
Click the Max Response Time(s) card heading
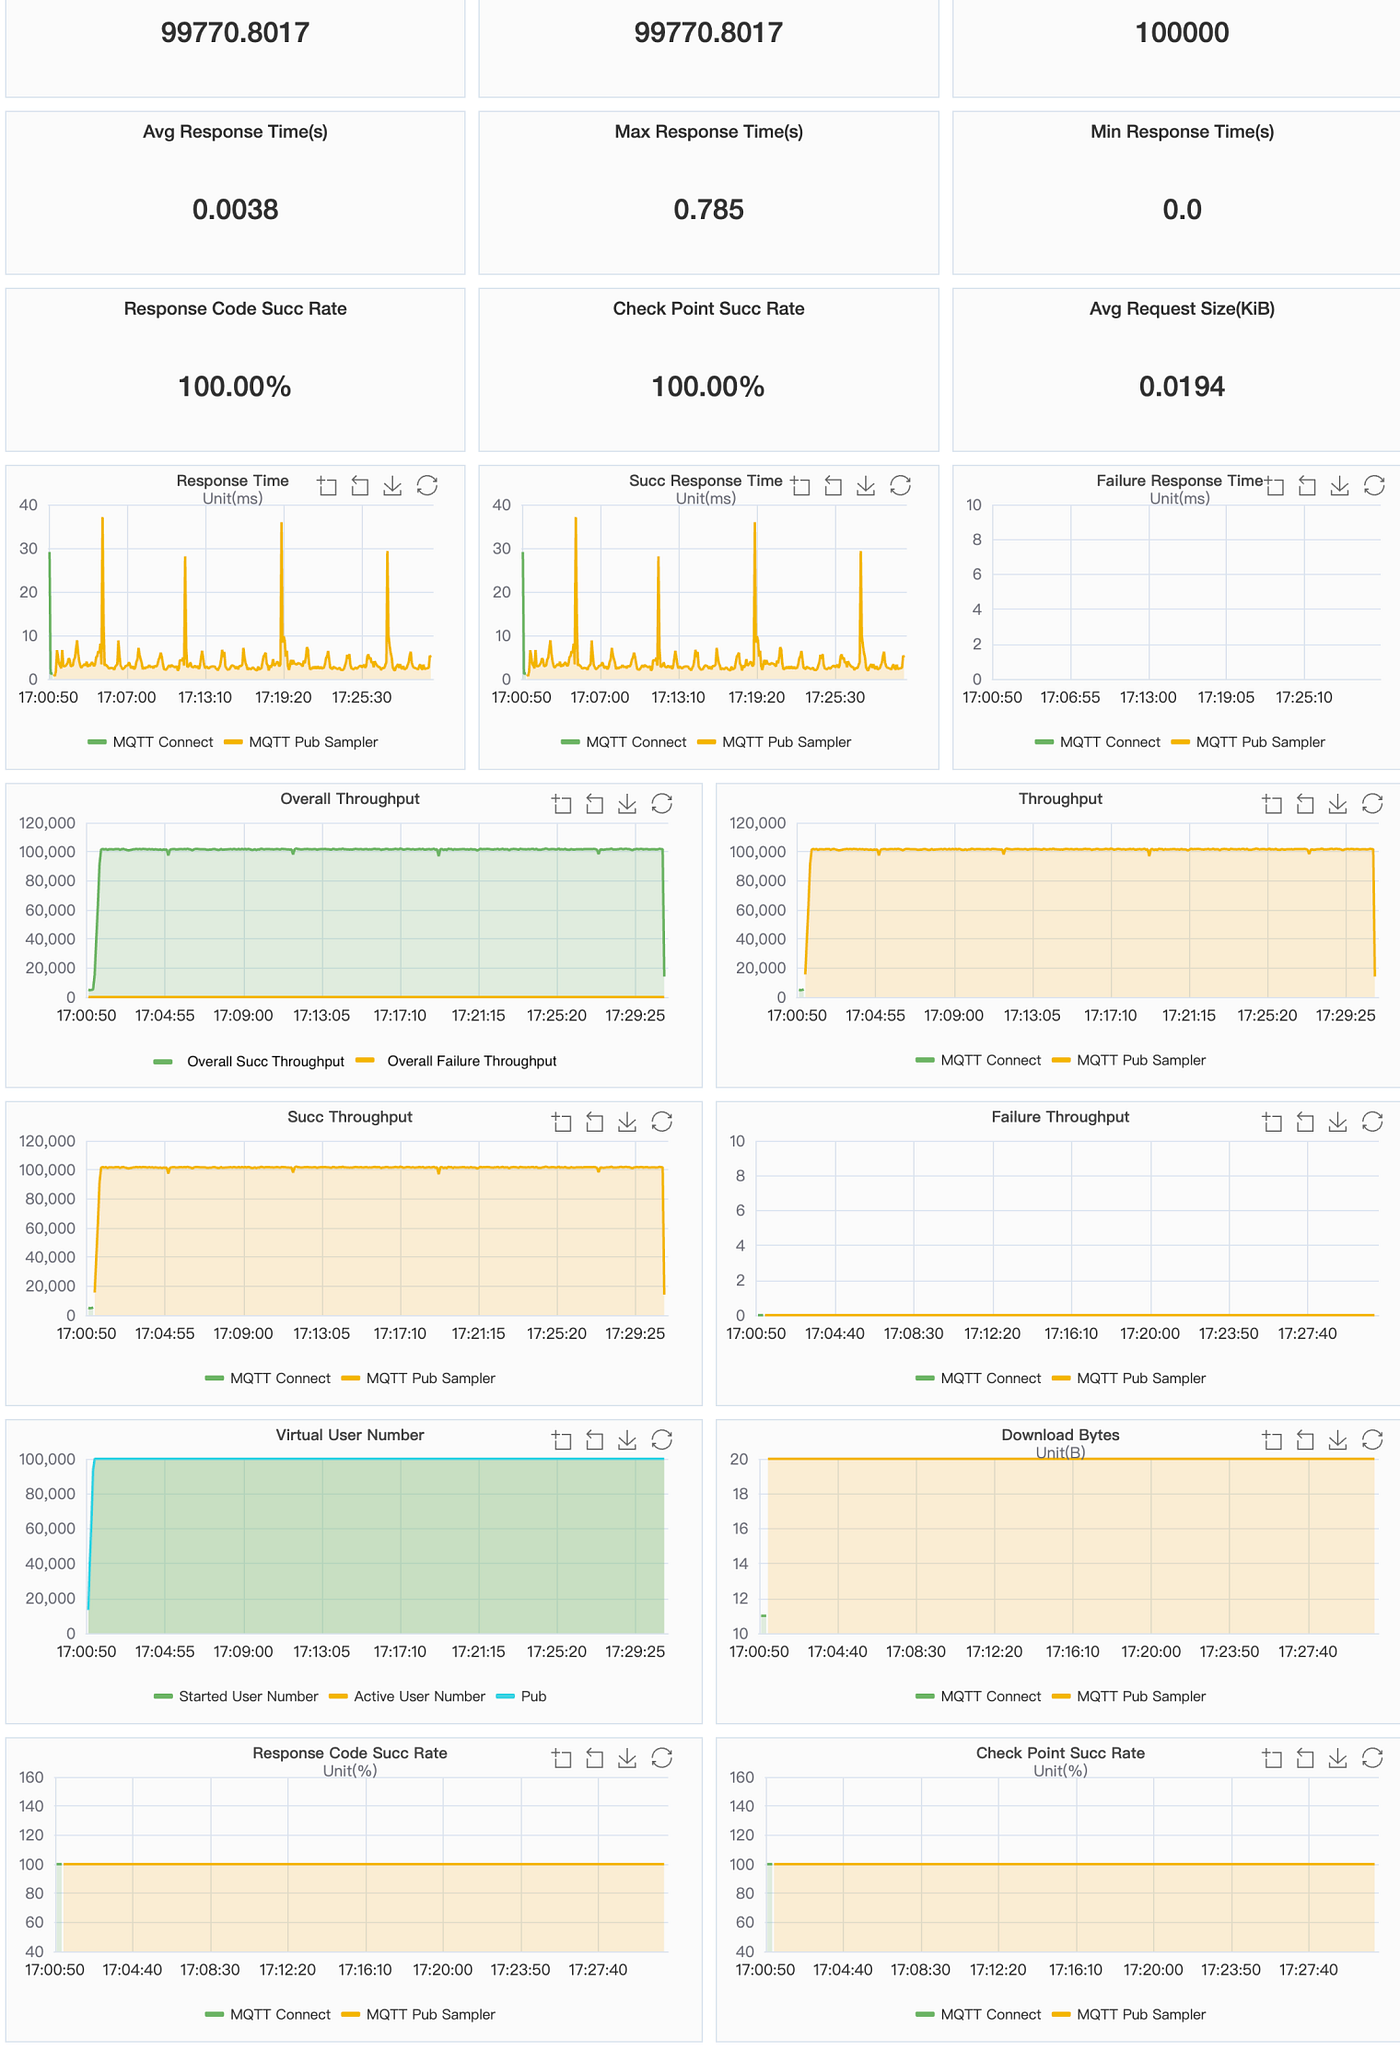tap(709, 132)
